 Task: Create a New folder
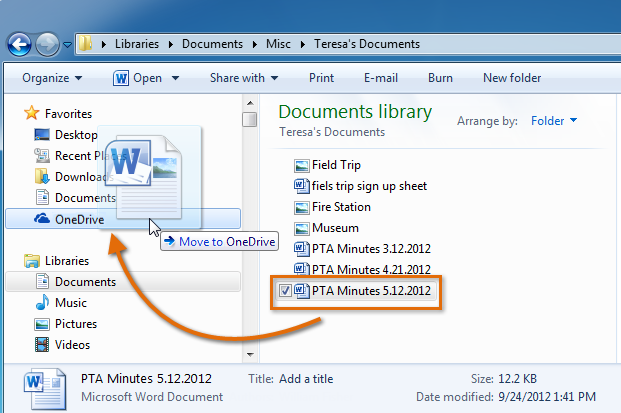[x=512, y=78]
